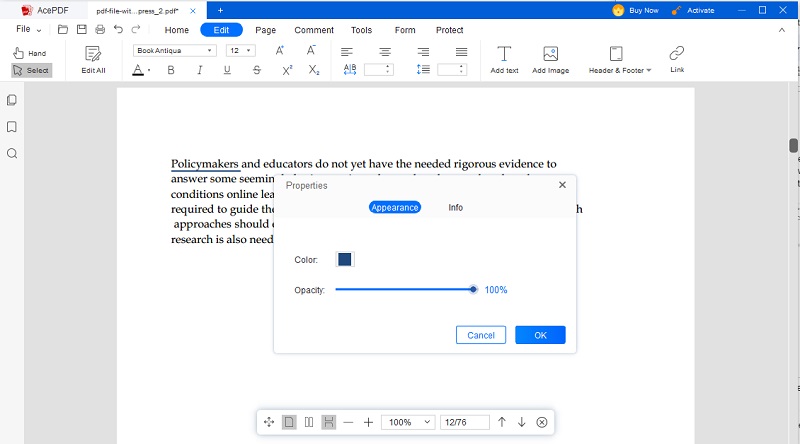This screenshot has height=444, width=800.
Task: Open new tab with plus button
Action: tap(220, 10)
